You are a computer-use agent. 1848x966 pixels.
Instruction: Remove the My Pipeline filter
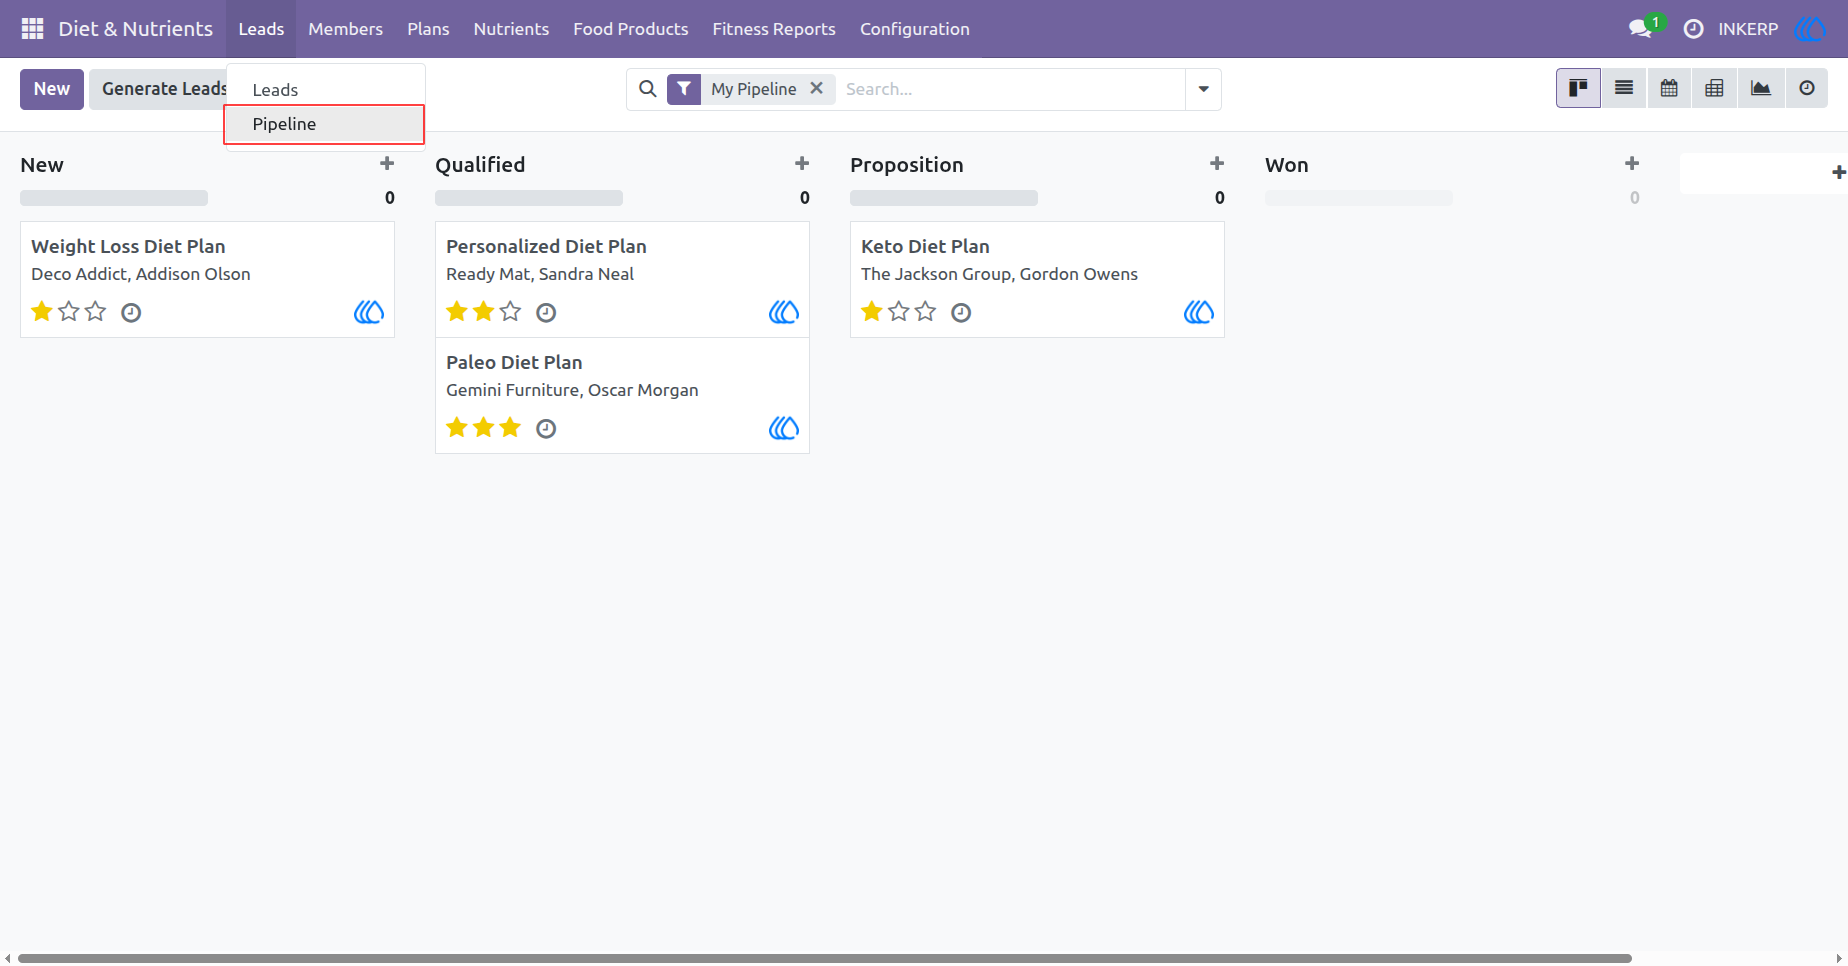click(817, 88)
